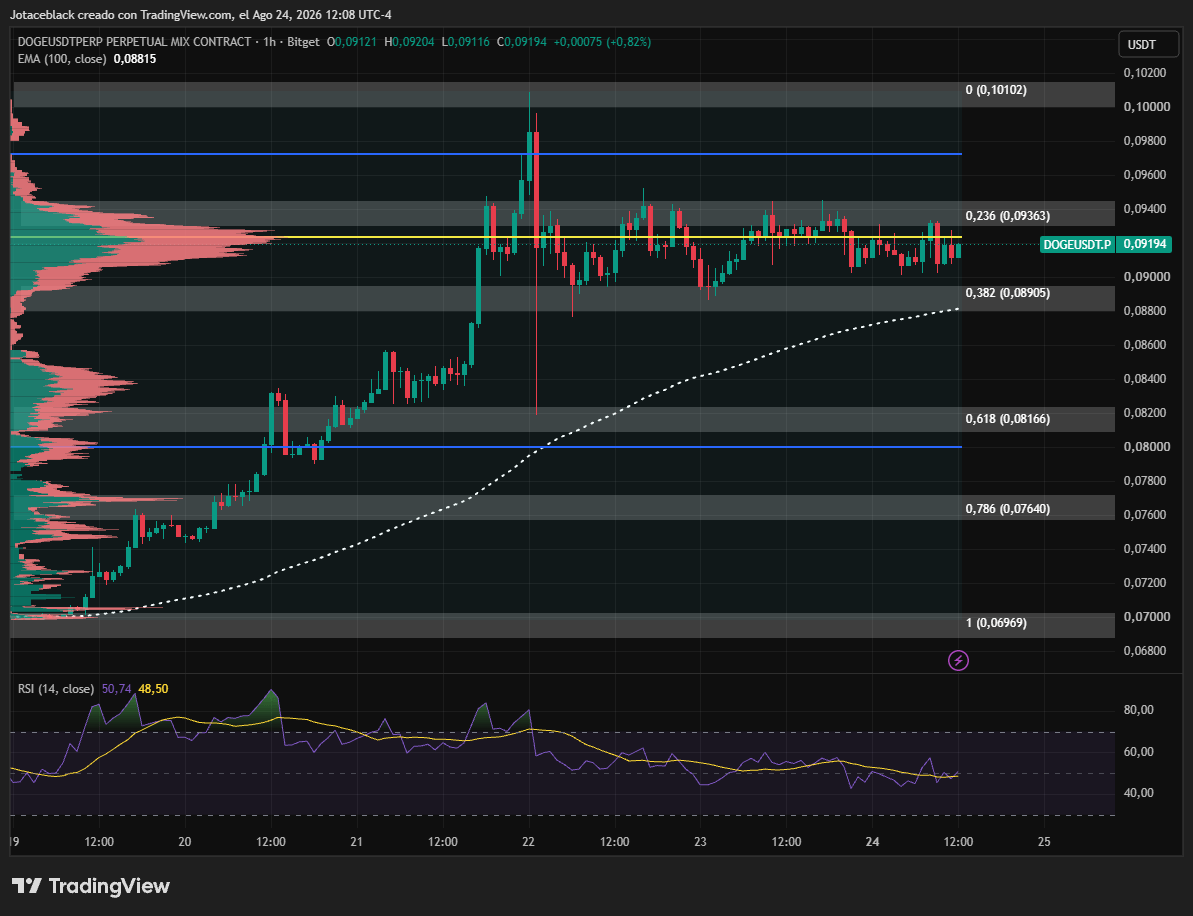The height and width of the screenshot is (916, 1193).
Task: Click the price change +0,00075 (+0,82%)
Action: click(602, 42)
